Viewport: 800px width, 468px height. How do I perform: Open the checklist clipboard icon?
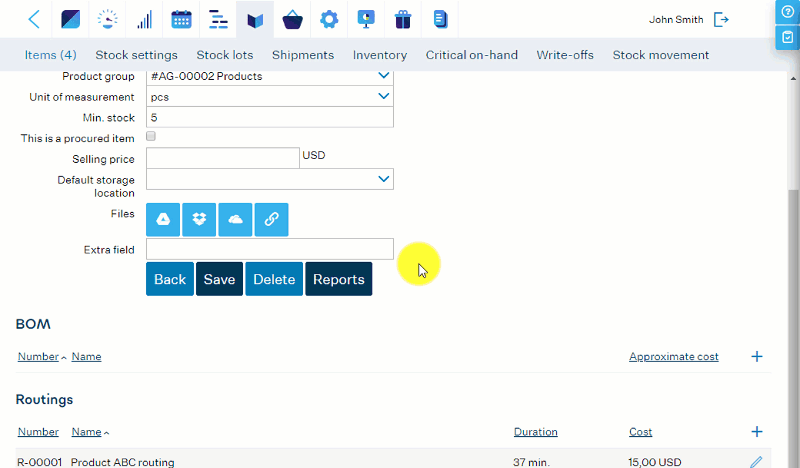click(787, 37)
